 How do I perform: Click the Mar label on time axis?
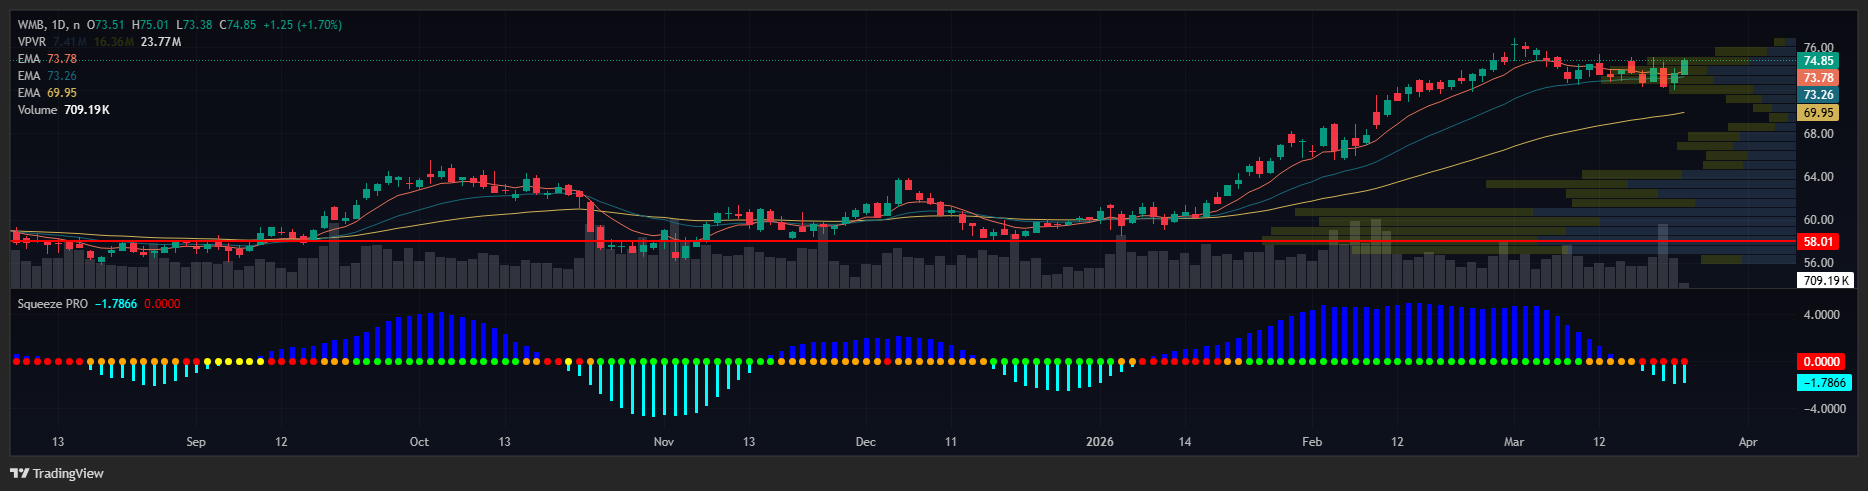click(1514, 442)
